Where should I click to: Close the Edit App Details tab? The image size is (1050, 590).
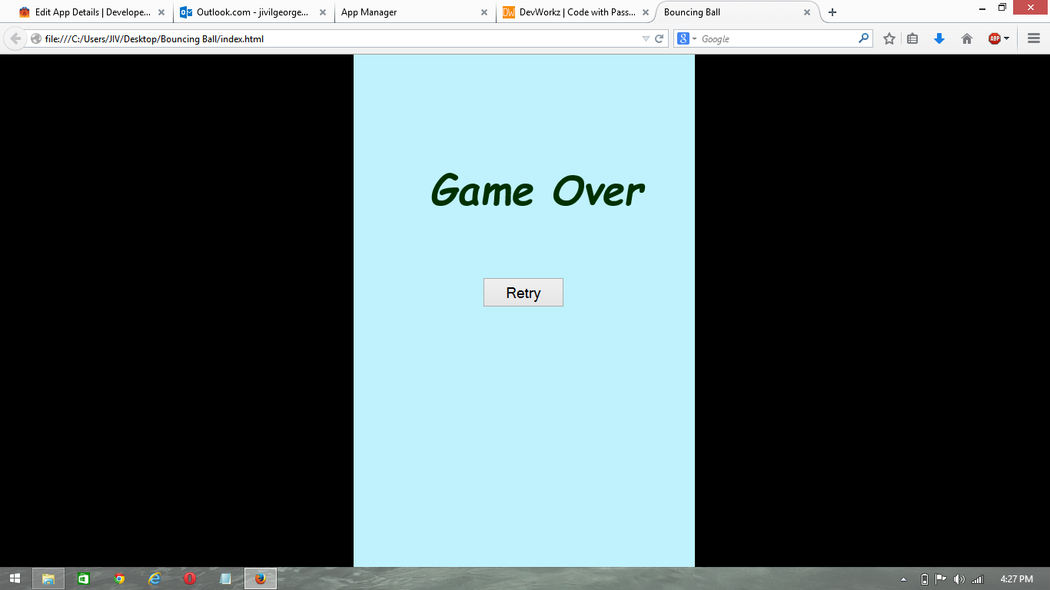click(161, 12)
